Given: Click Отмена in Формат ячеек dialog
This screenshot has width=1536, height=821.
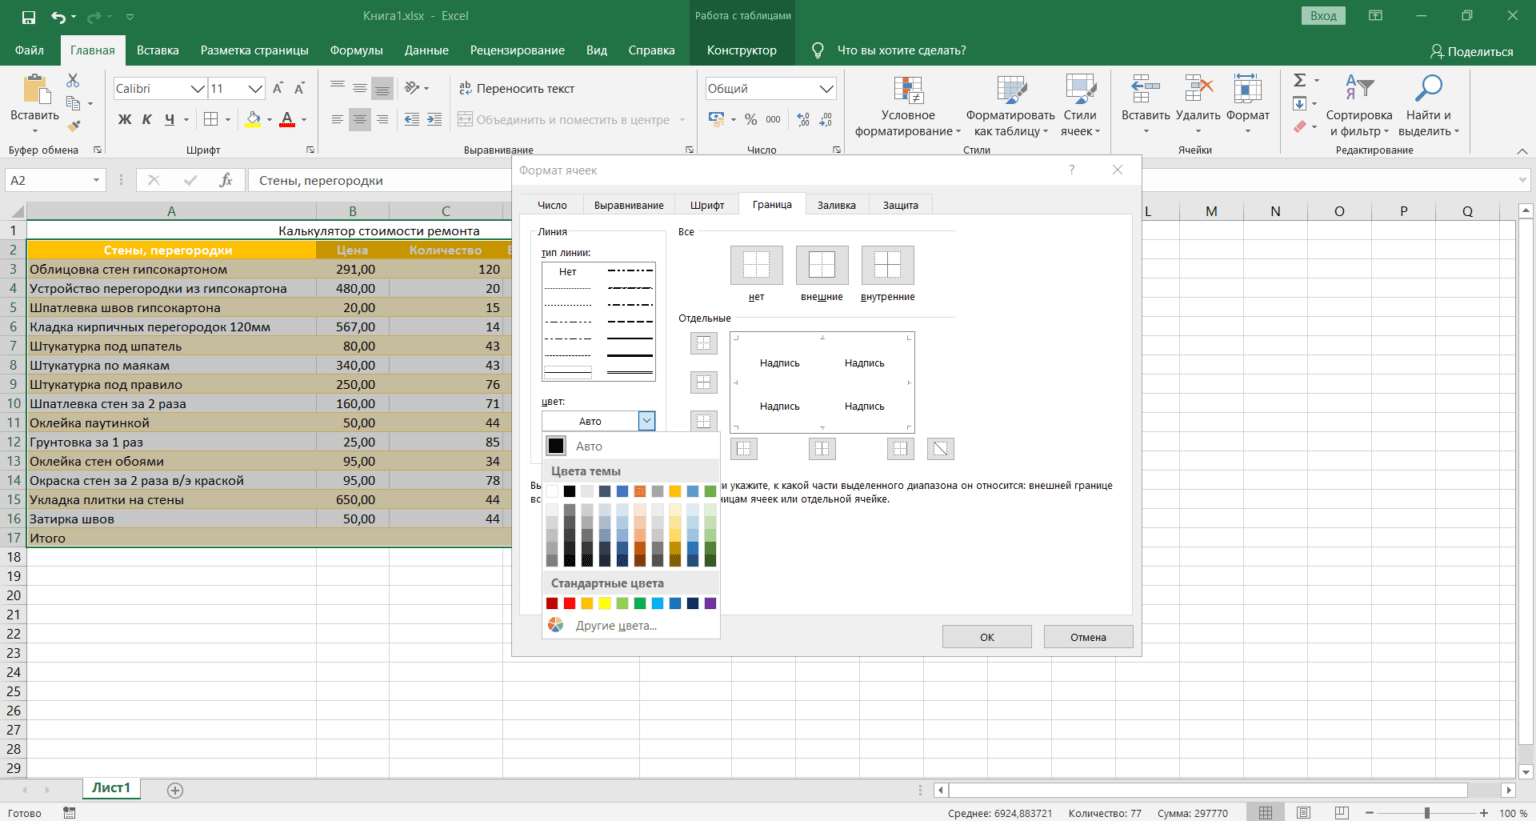Looking at the screenshot, I should point(1088,637).
